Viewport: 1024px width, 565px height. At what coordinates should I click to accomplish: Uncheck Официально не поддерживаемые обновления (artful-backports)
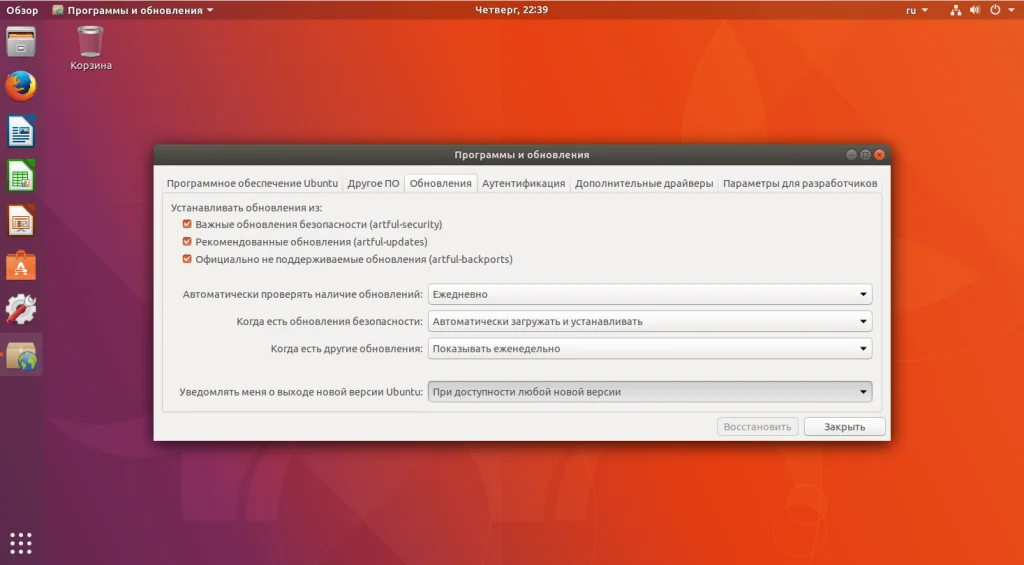point(187,259)
